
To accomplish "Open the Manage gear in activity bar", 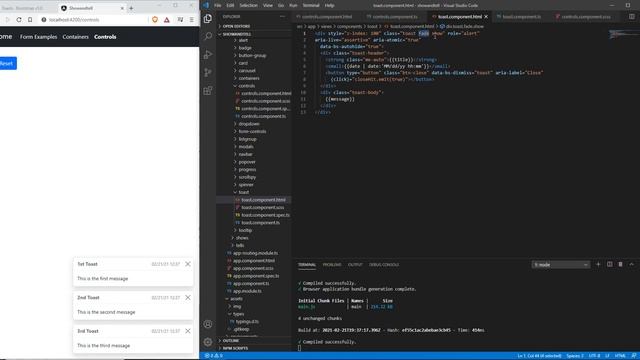I will coord(208,342).
